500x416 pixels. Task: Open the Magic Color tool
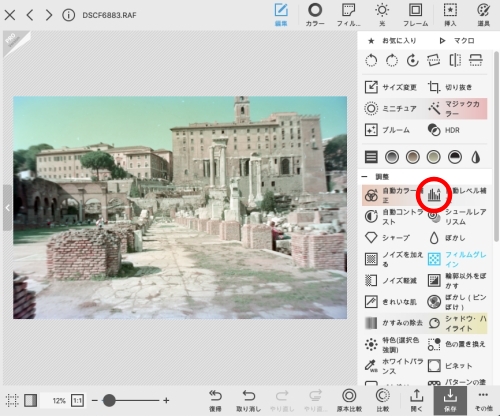click(x=457, y=109)
